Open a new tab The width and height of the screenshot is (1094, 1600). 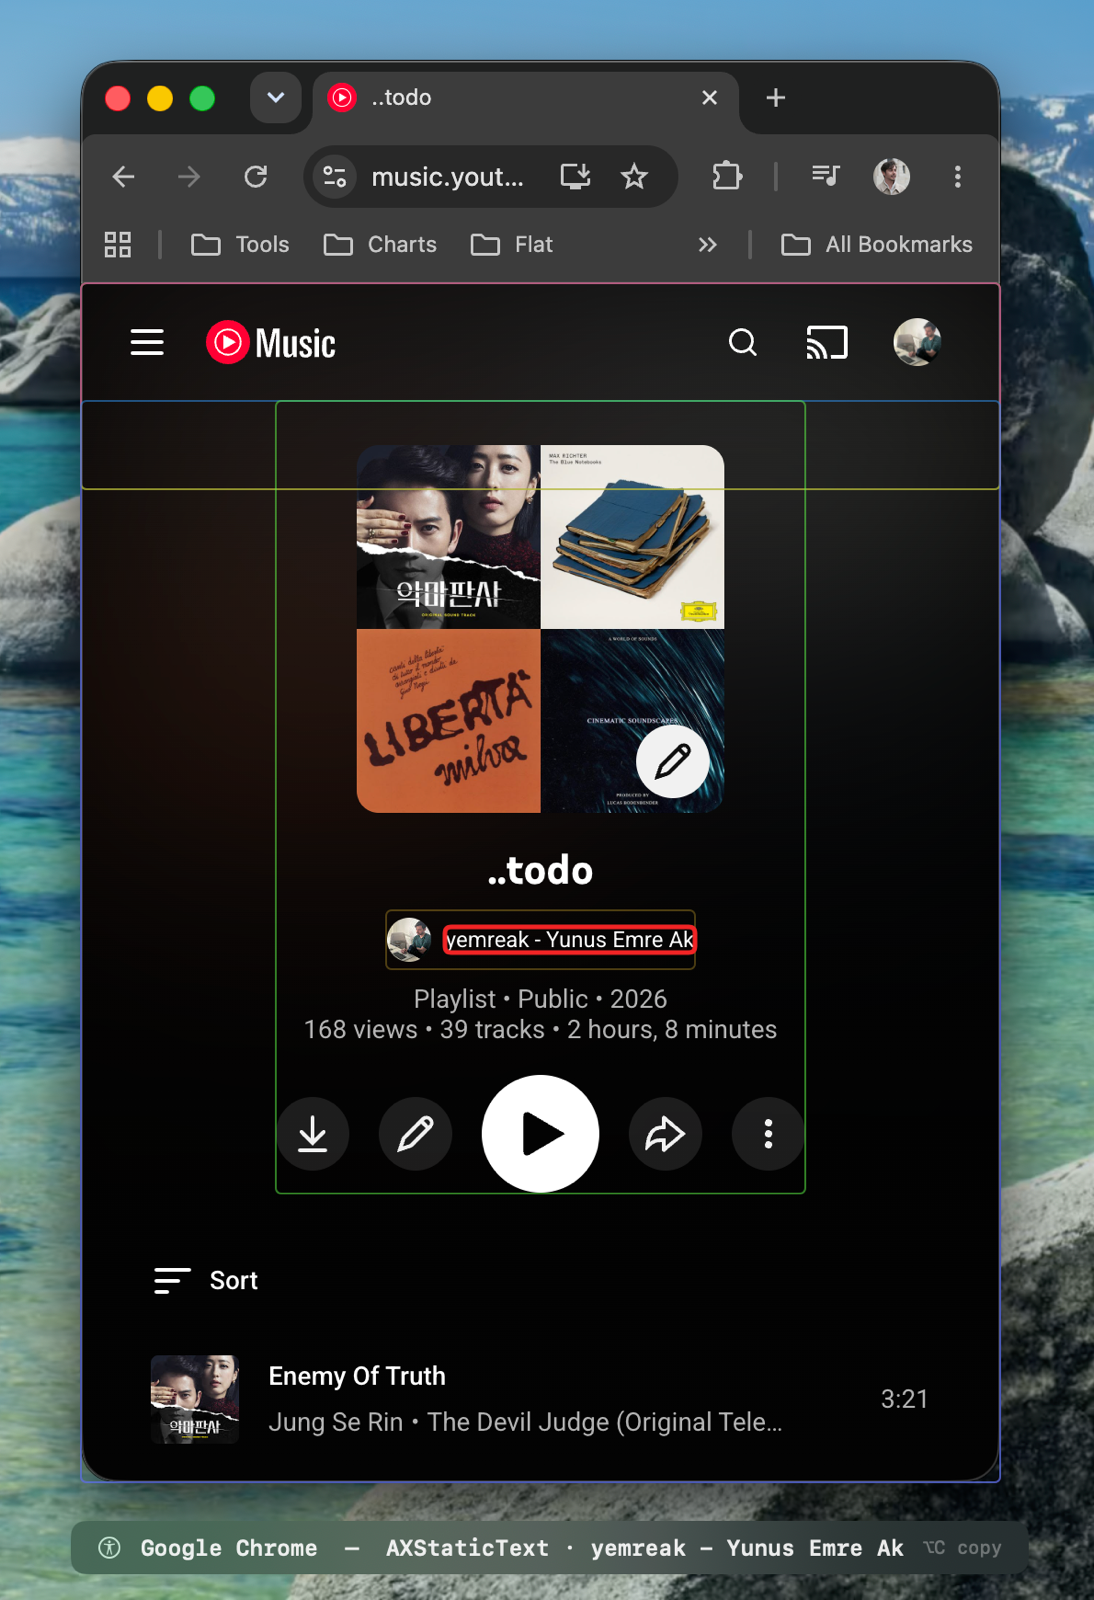click(x=775, y=98)
